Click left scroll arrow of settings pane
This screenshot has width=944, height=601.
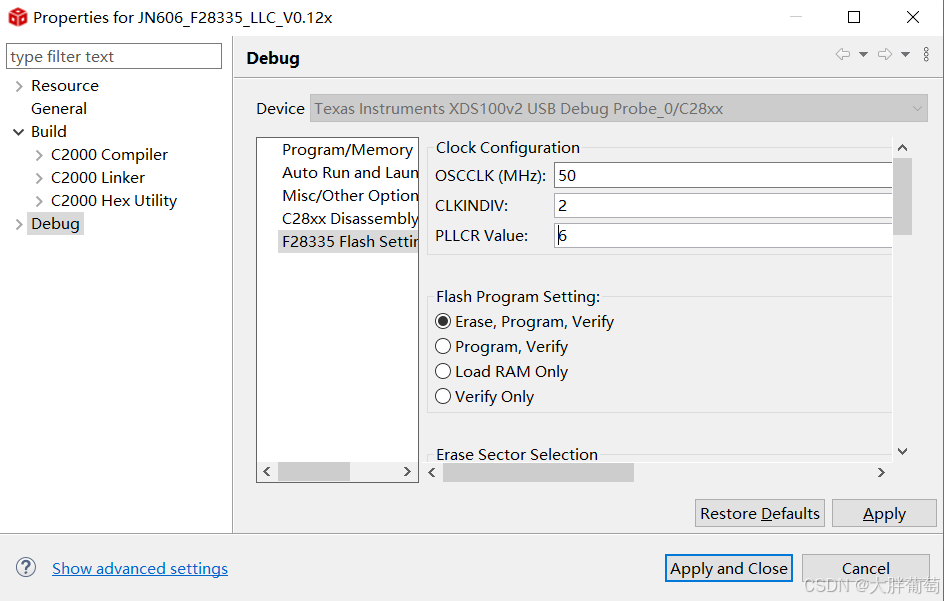(x=432, y=473)
